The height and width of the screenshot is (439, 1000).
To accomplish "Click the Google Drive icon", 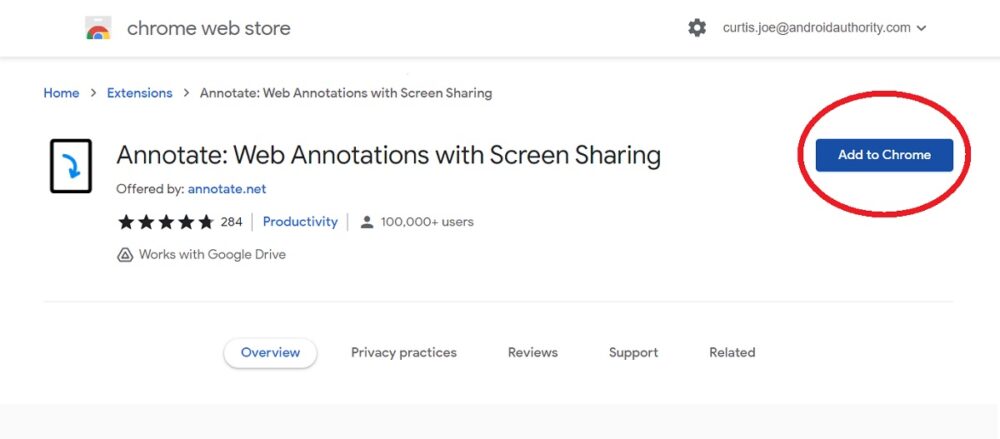I will [125, 255].
